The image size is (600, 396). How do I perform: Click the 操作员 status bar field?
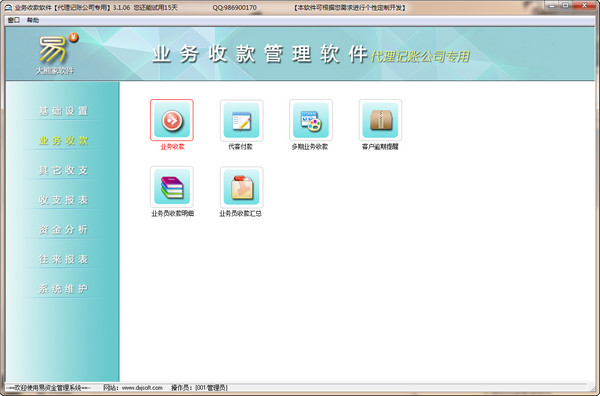pos(199,388)
